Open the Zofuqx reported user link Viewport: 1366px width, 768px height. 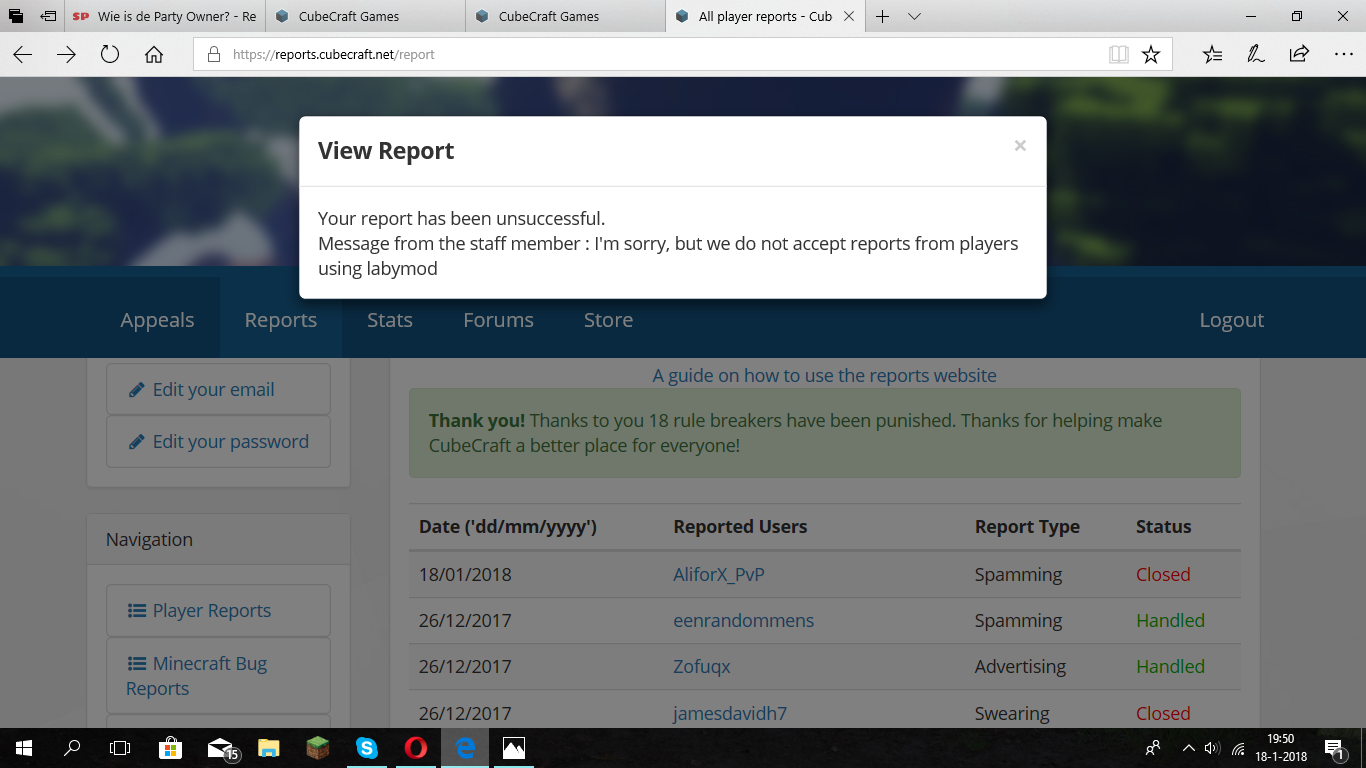pyautogui.click(x=702, y=667)
